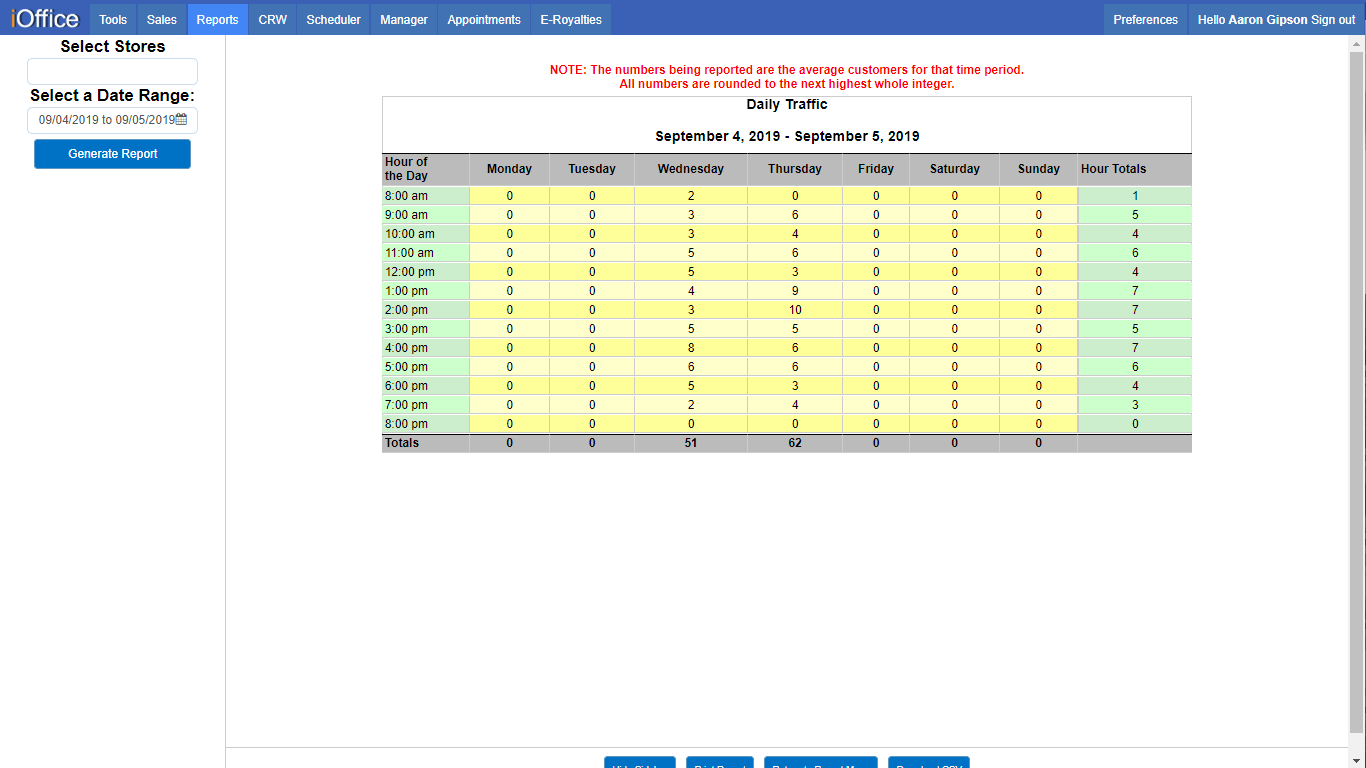Click Wednesday value 6 in 5:00 pm row

pos(691,367)
